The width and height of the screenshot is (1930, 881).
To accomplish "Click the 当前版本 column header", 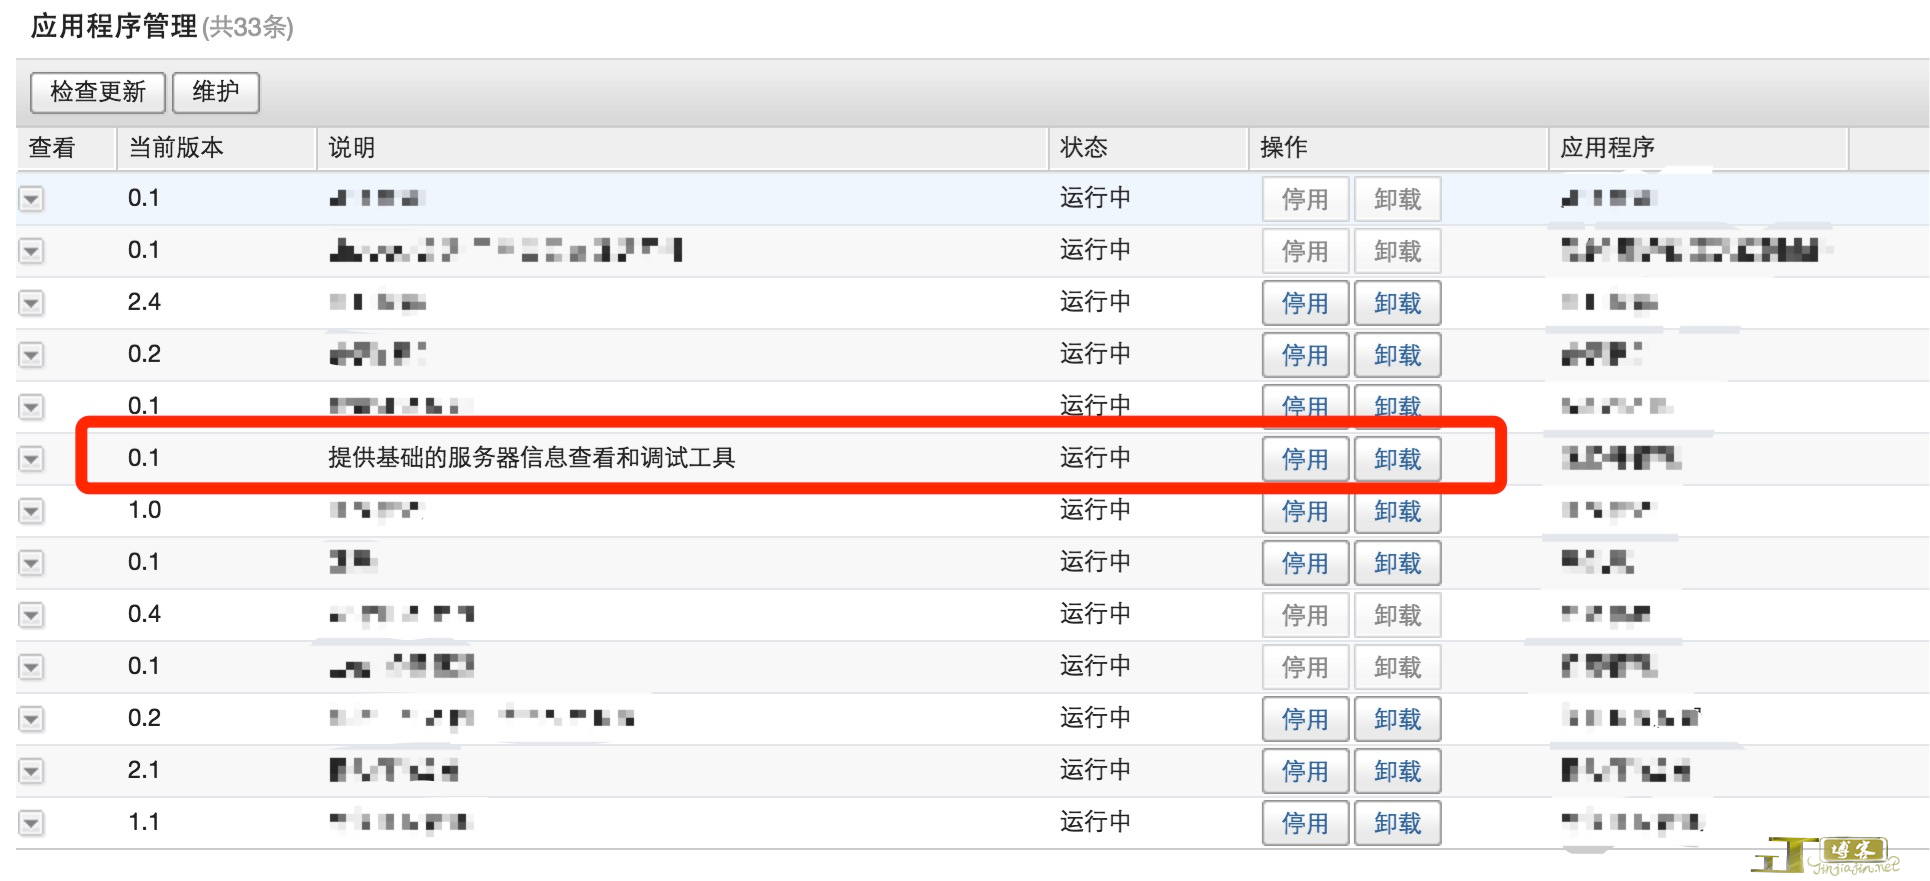I will pos(176,148).
